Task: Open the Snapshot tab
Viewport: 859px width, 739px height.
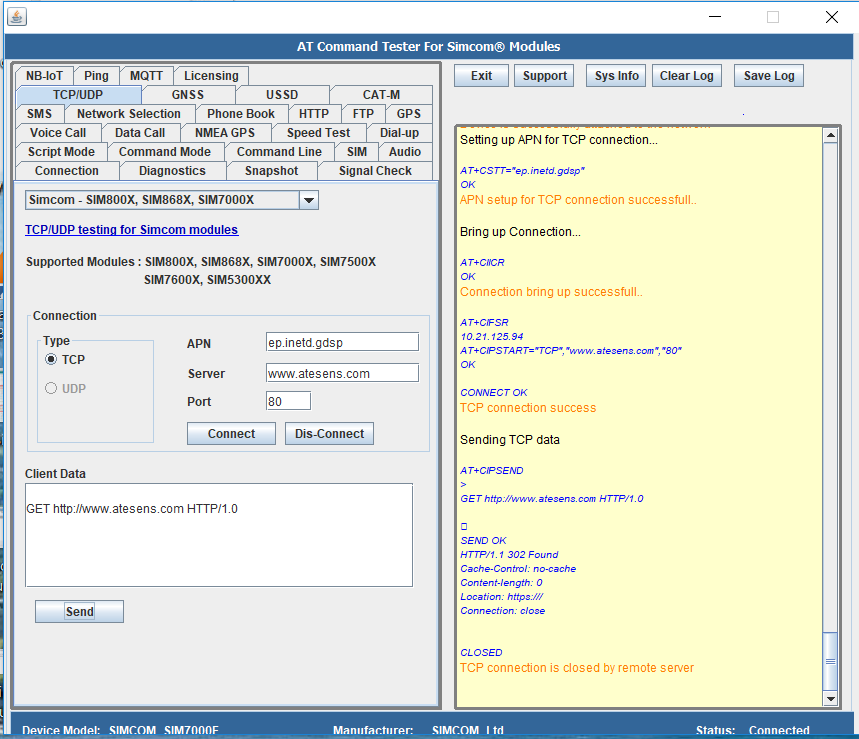Action: pos(272,171)
